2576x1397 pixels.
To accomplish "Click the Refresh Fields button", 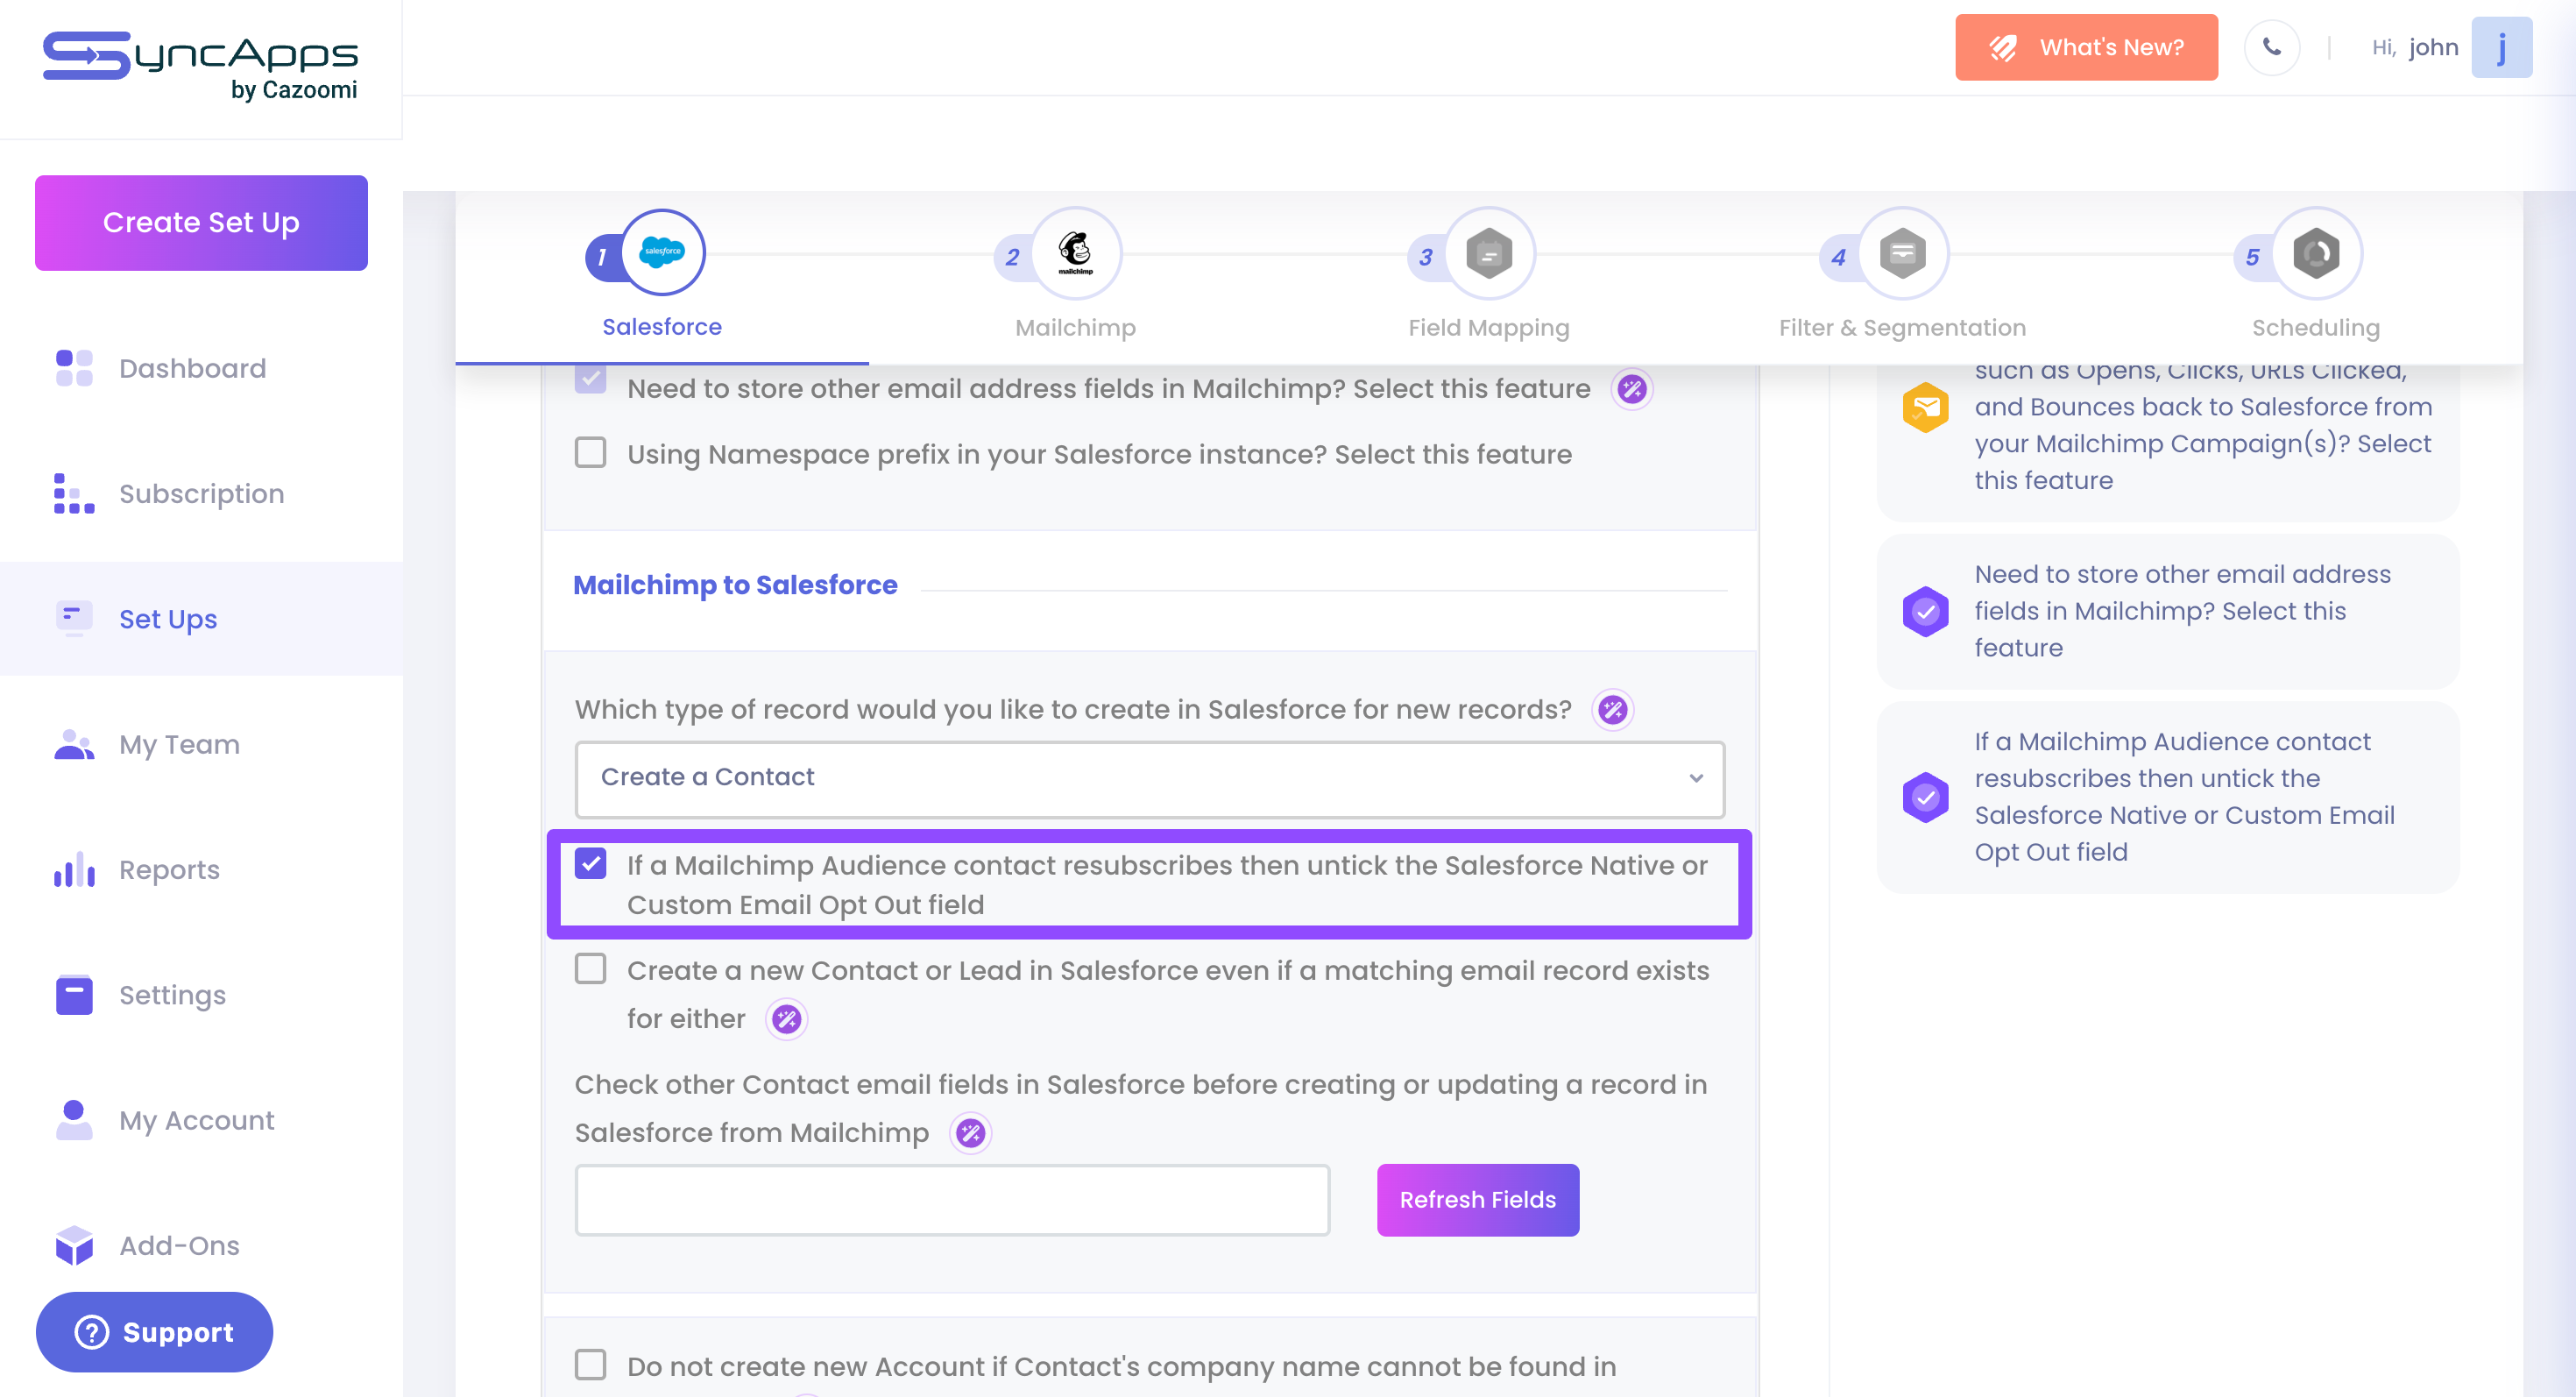I will tap(1477, 1199).
